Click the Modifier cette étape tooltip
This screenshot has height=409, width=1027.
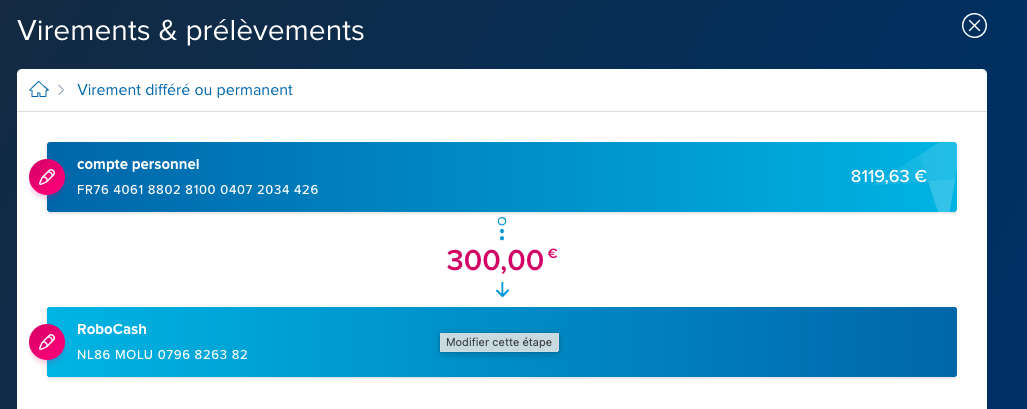(499, 342)
